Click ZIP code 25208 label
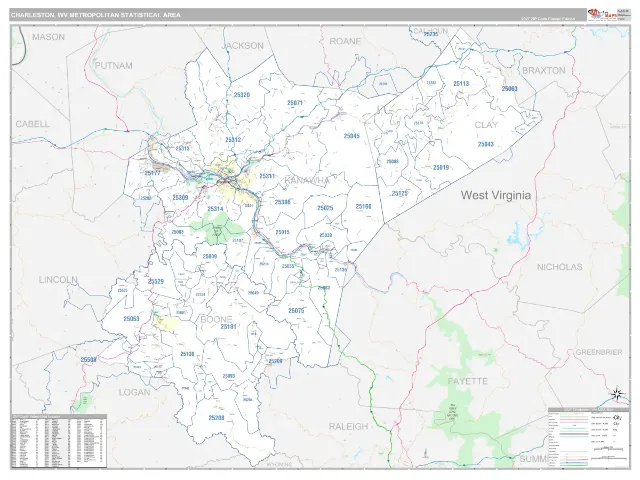640x480 pixels. [216, 418]
